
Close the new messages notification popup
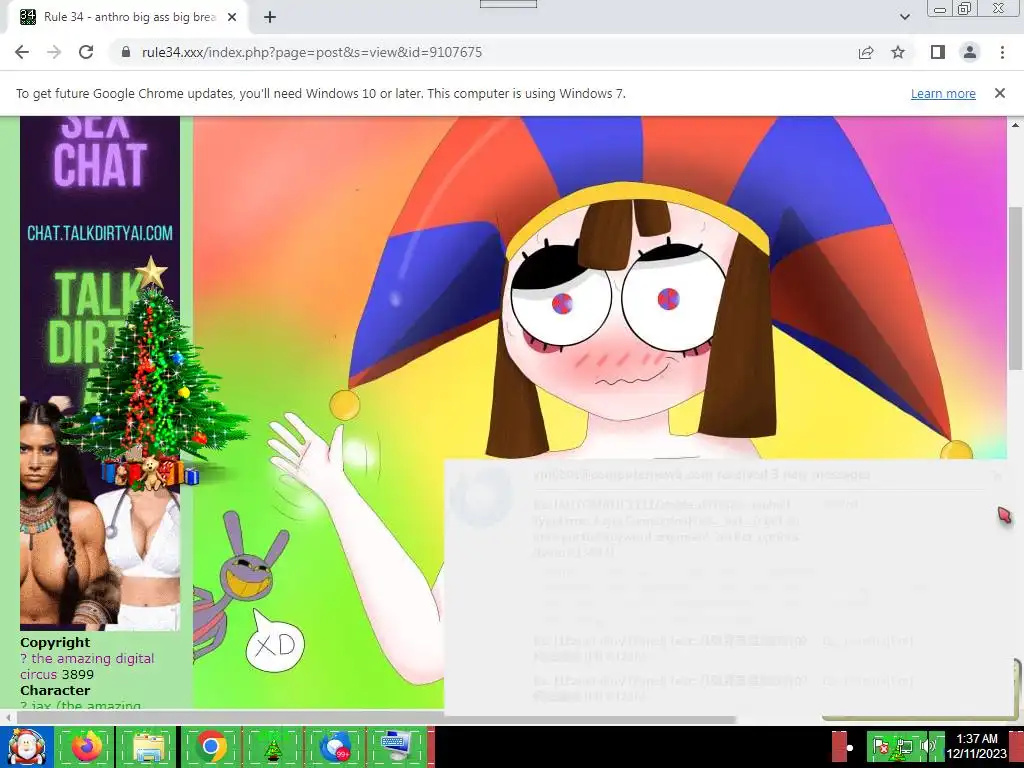point(997,476)
